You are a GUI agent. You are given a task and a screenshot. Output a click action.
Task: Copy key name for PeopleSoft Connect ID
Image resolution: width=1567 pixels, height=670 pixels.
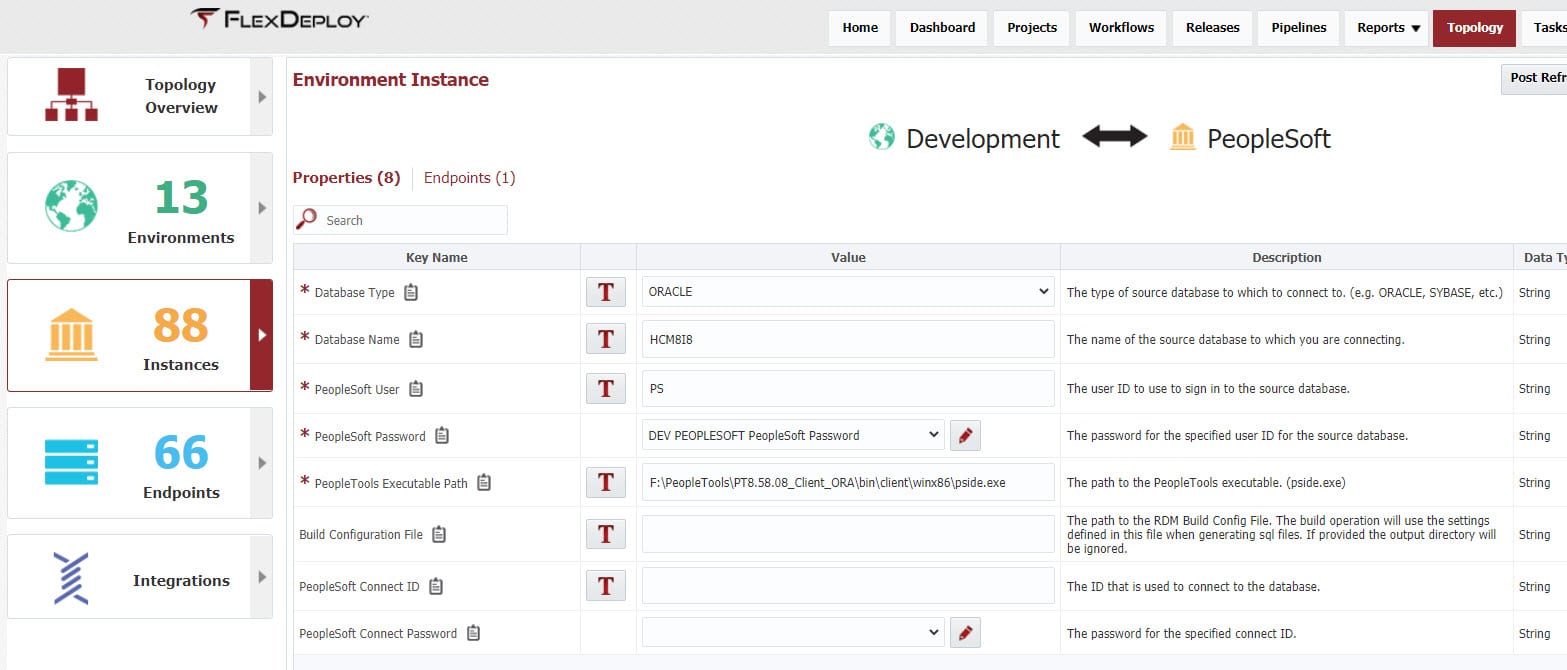[436, 586]
